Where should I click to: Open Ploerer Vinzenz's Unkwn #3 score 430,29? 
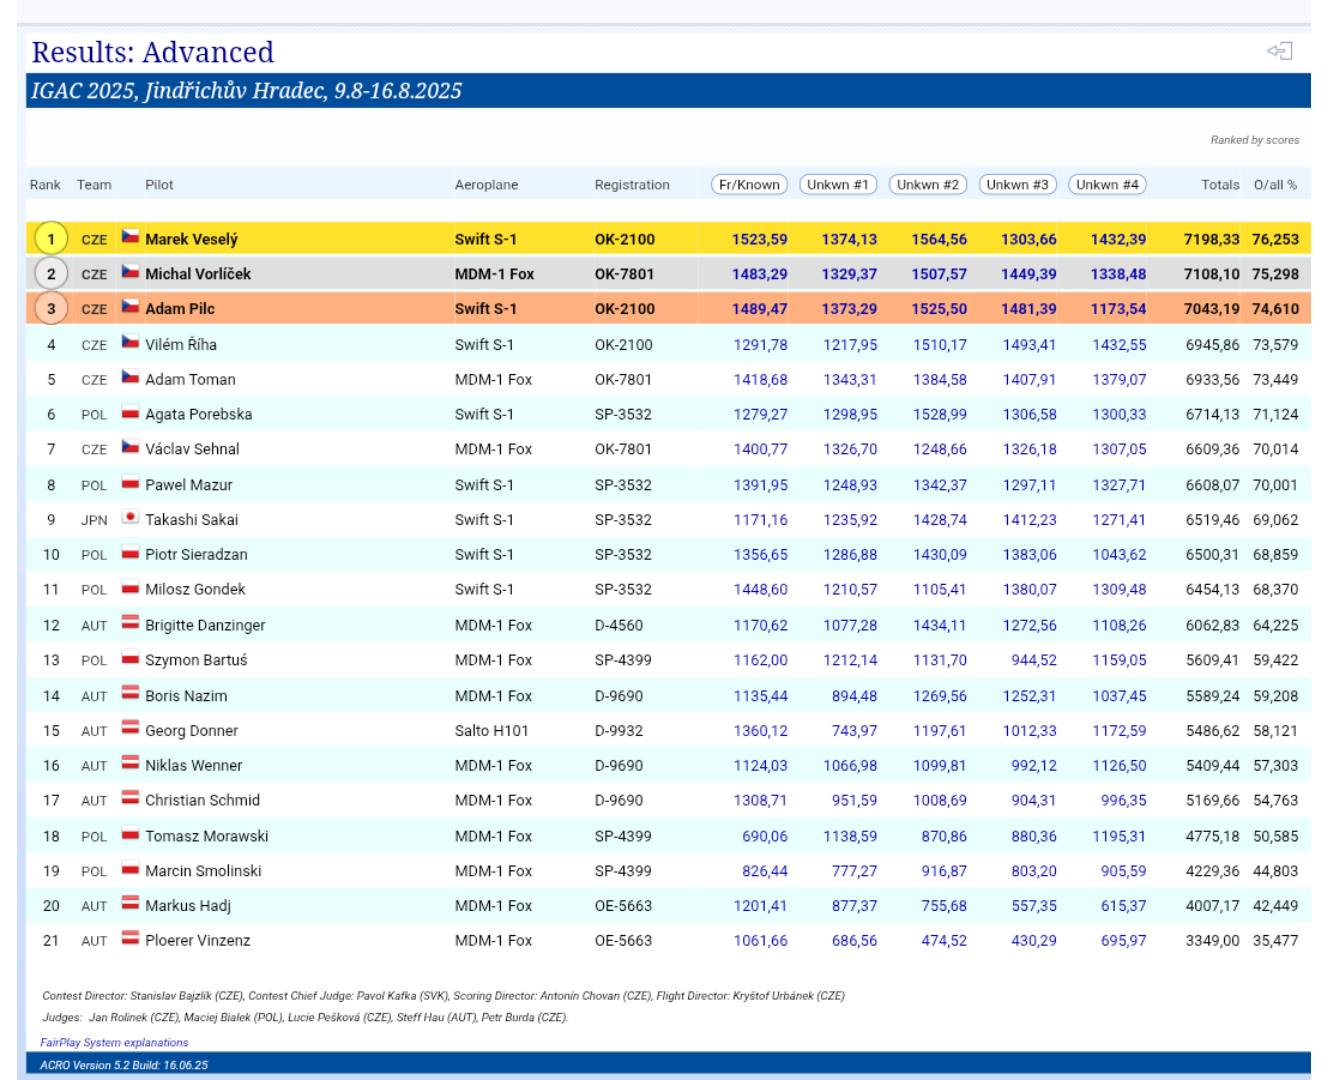[x=1033, y=941]
